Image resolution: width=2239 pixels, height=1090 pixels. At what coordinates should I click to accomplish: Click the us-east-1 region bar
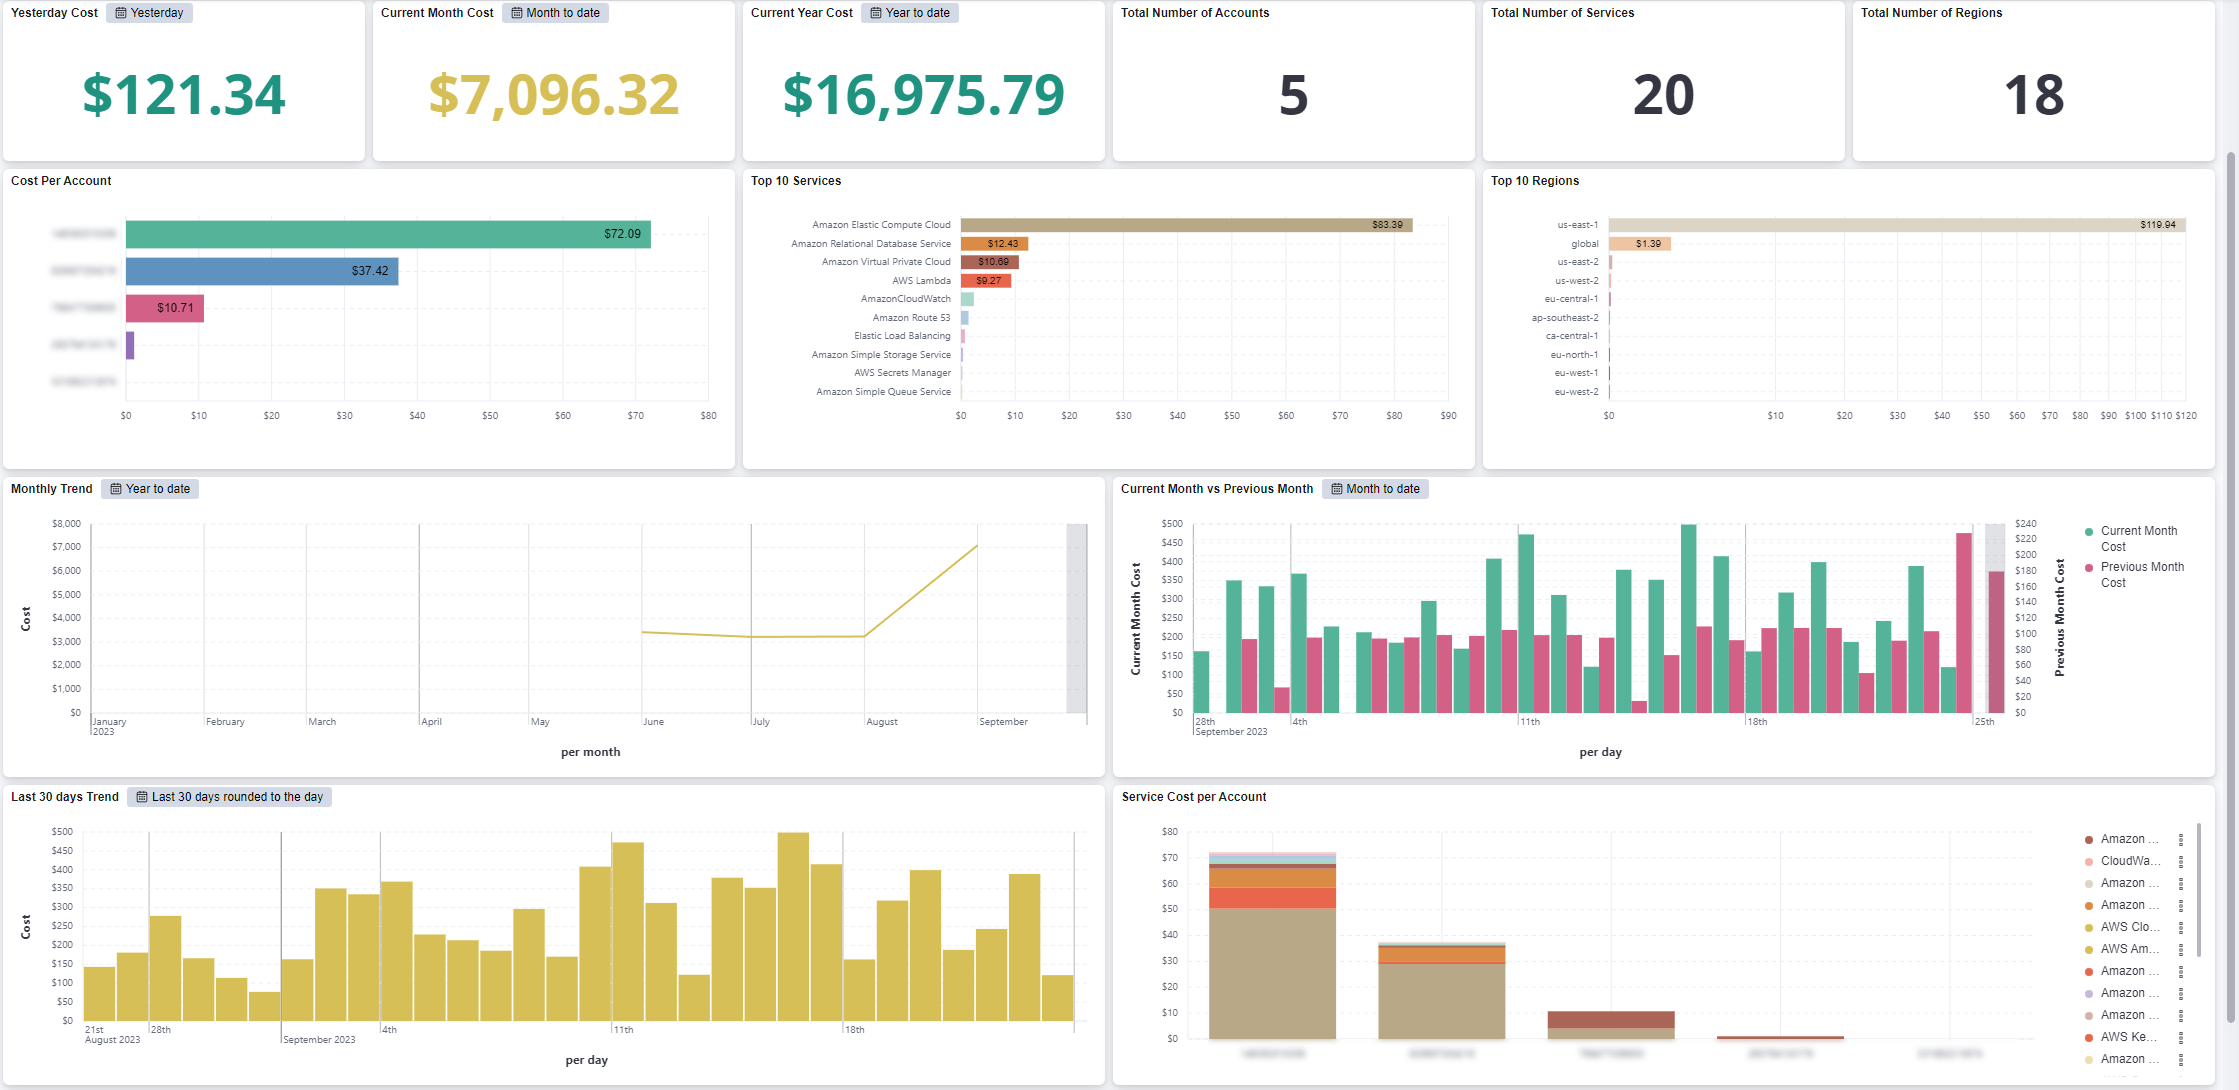[1895, 225]
